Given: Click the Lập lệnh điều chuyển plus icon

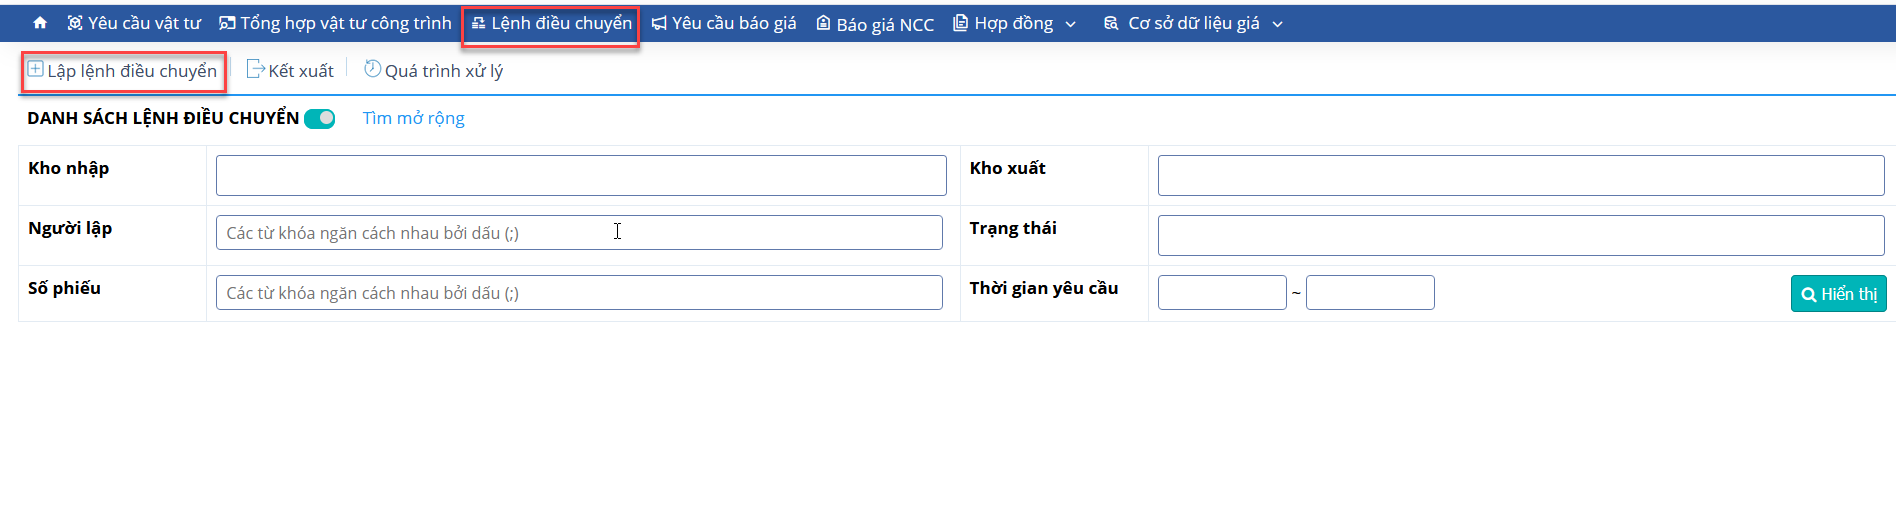Looking at the screenshot, I should (35, 69).
